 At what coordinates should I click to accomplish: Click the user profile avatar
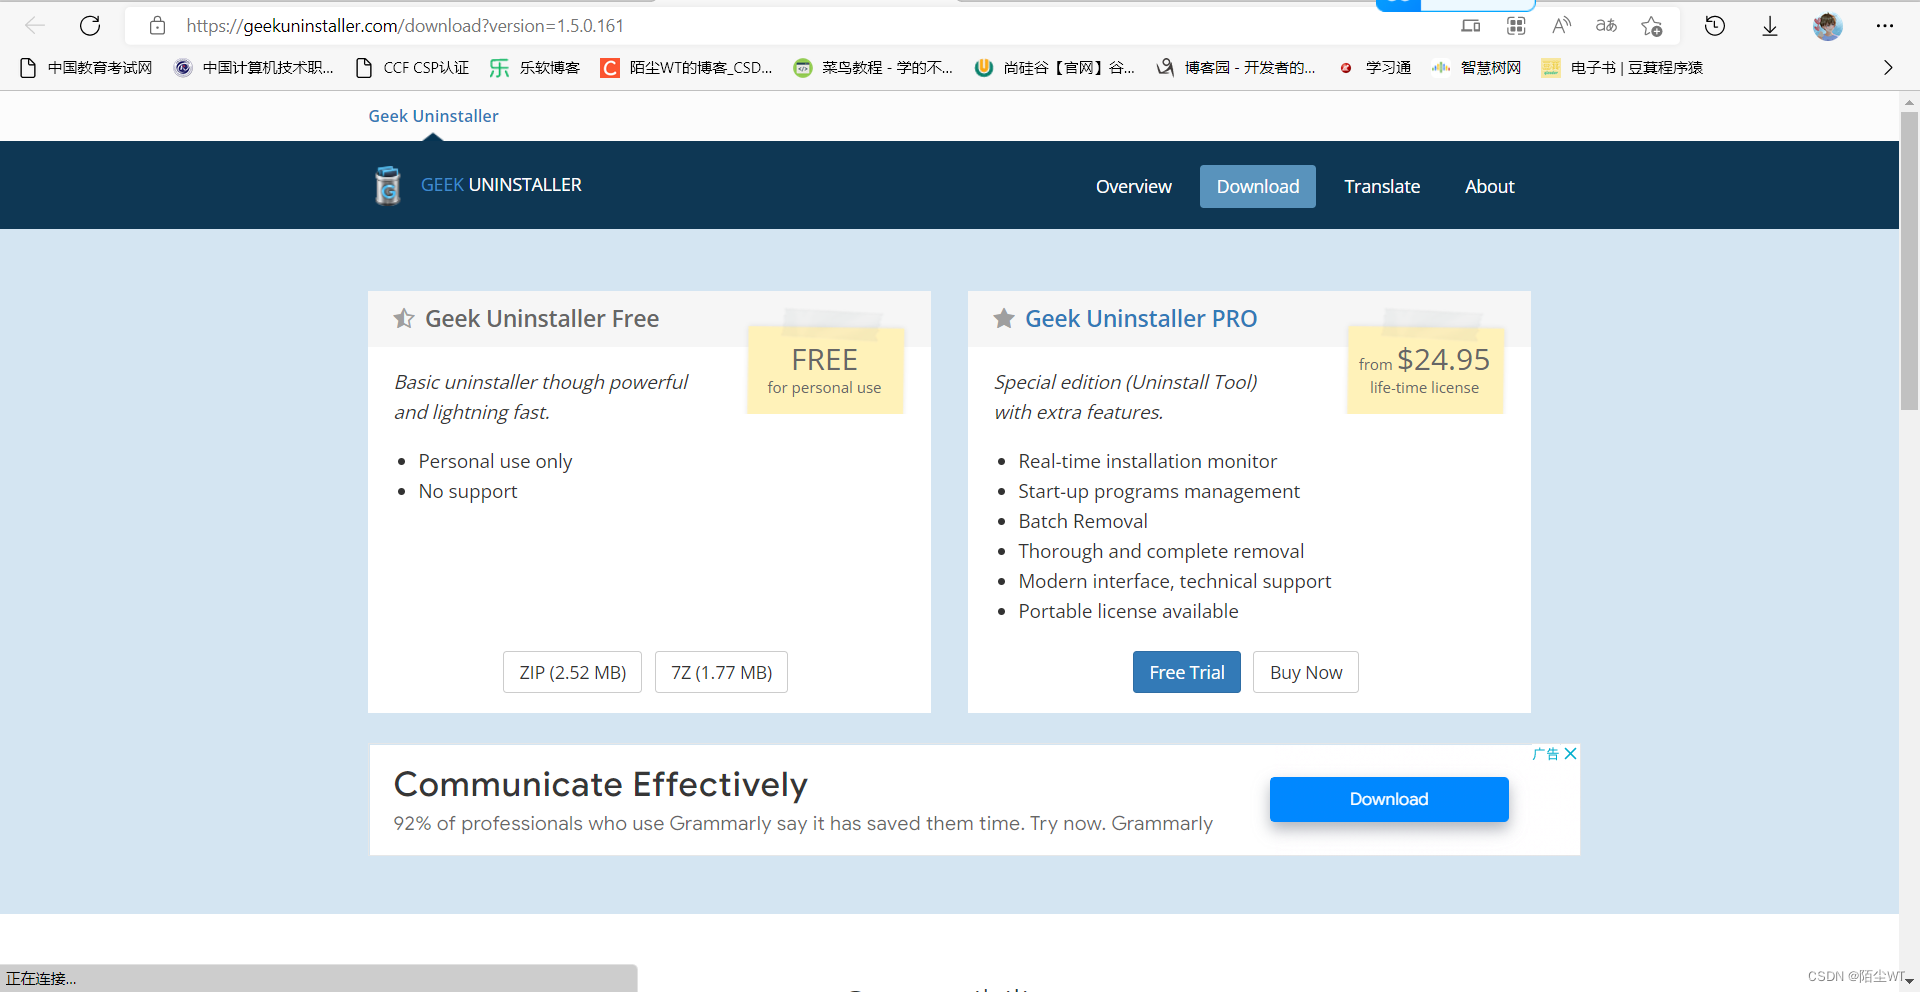1827,26
